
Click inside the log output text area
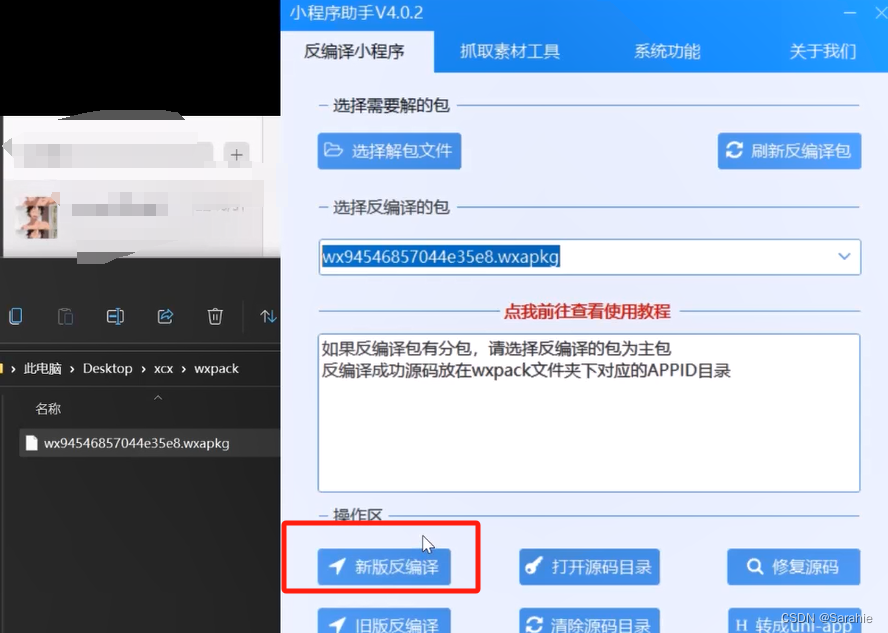589,413
